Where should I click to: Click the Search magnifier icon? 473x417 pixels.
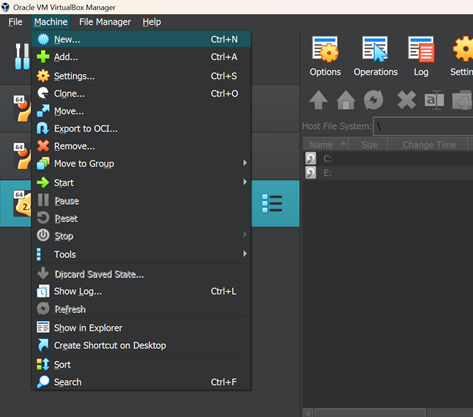click(43, 382)
